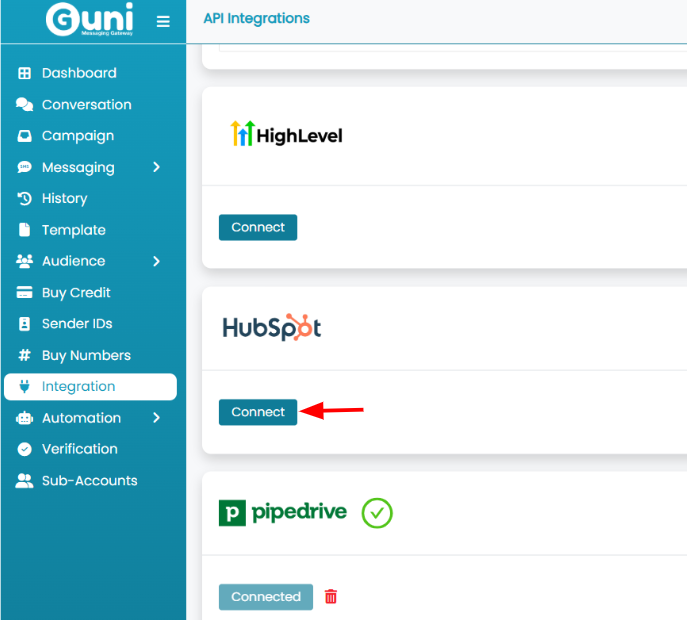The image size is (687, 620).
Task: Click the Conversation chat bubbles icon
Action: tap(25, 105)
